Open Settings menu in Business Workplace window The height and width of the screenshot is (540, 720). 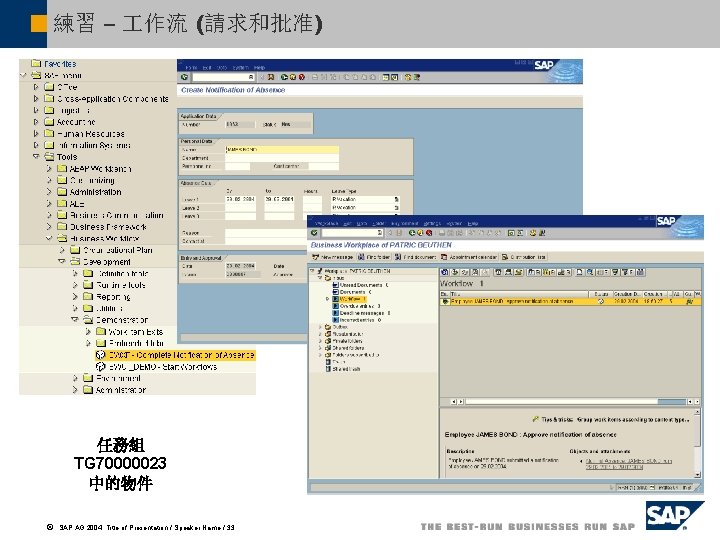pos(432,223)
